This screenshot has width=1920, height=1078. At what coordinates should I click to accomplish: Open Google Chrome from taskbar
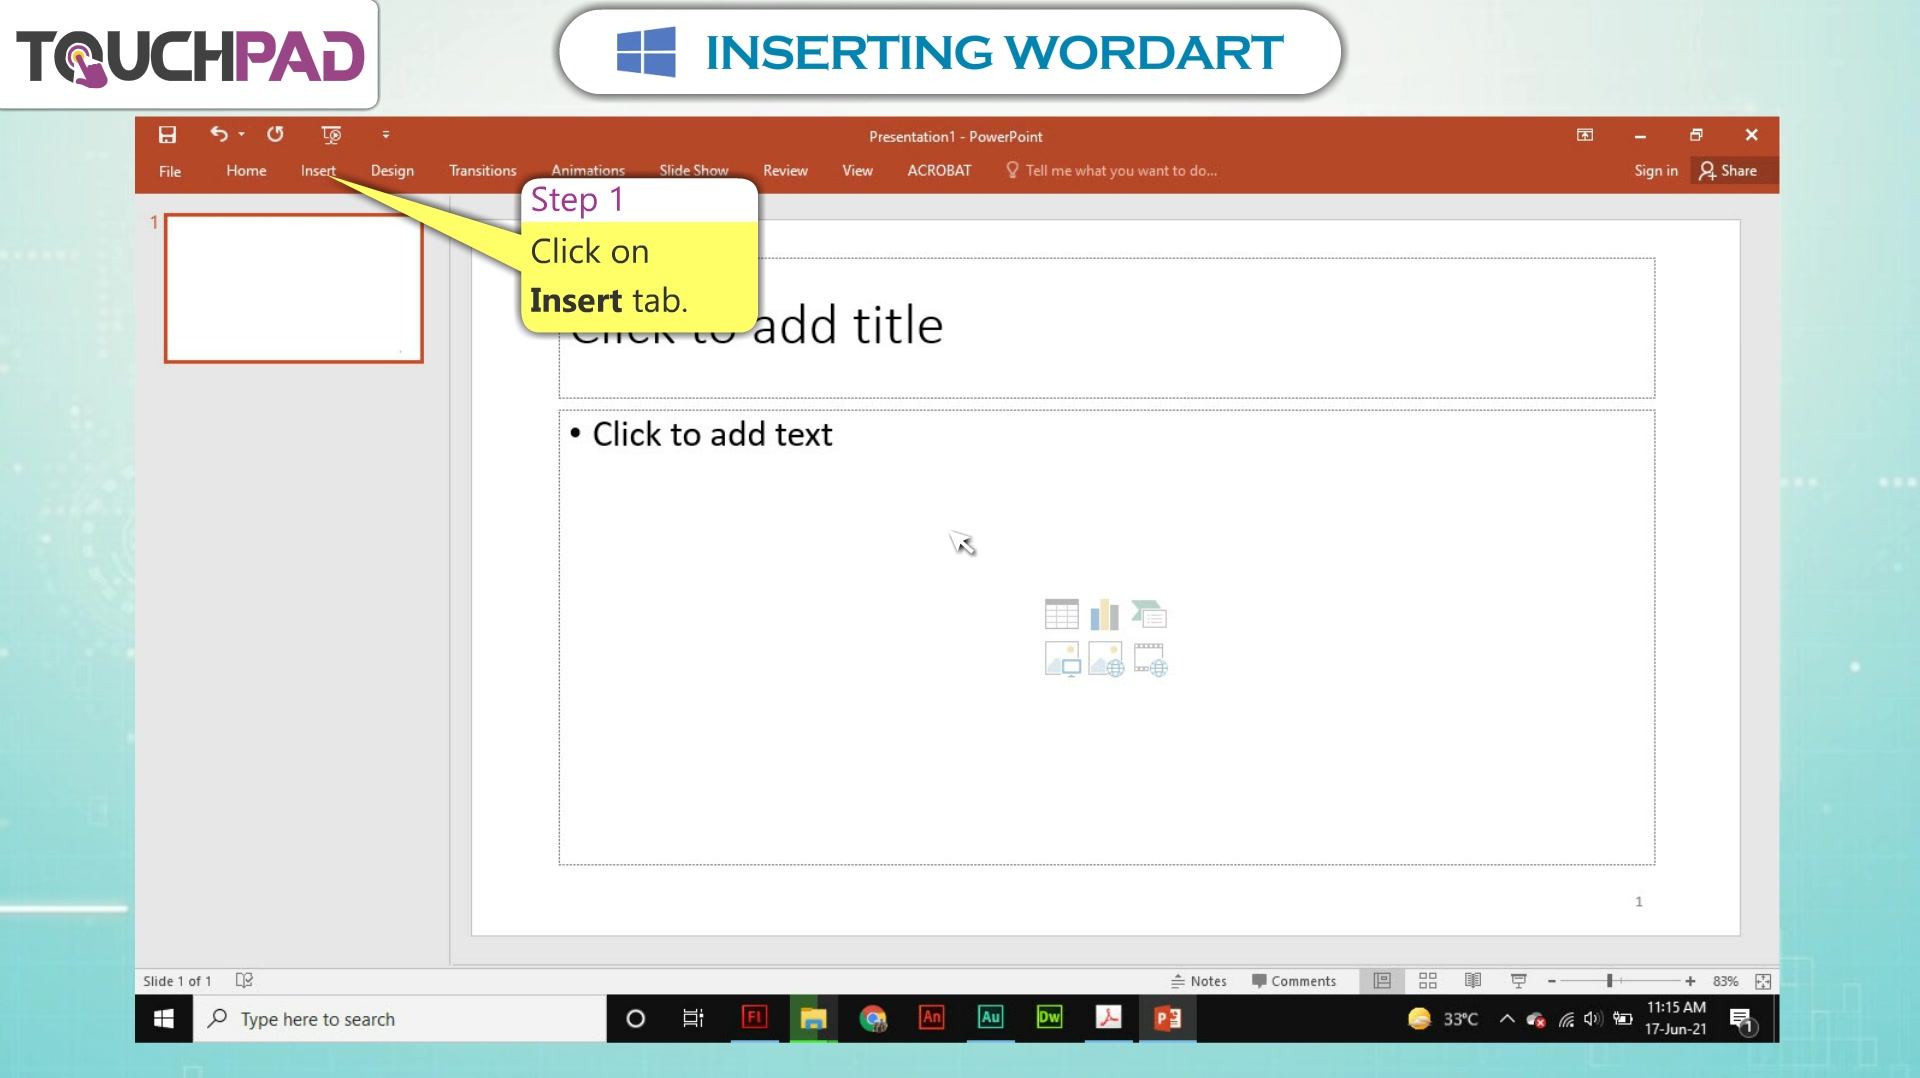[x=873, y=1018]
